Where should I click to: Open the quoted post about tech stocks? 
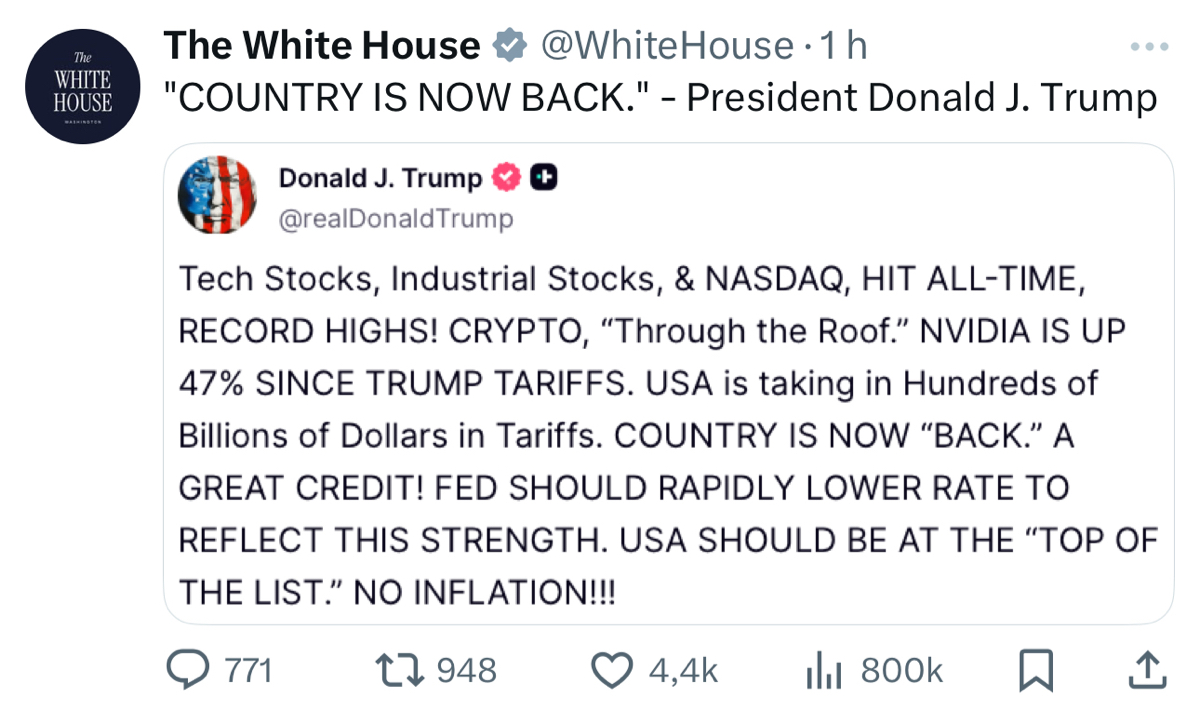point(667,435)
